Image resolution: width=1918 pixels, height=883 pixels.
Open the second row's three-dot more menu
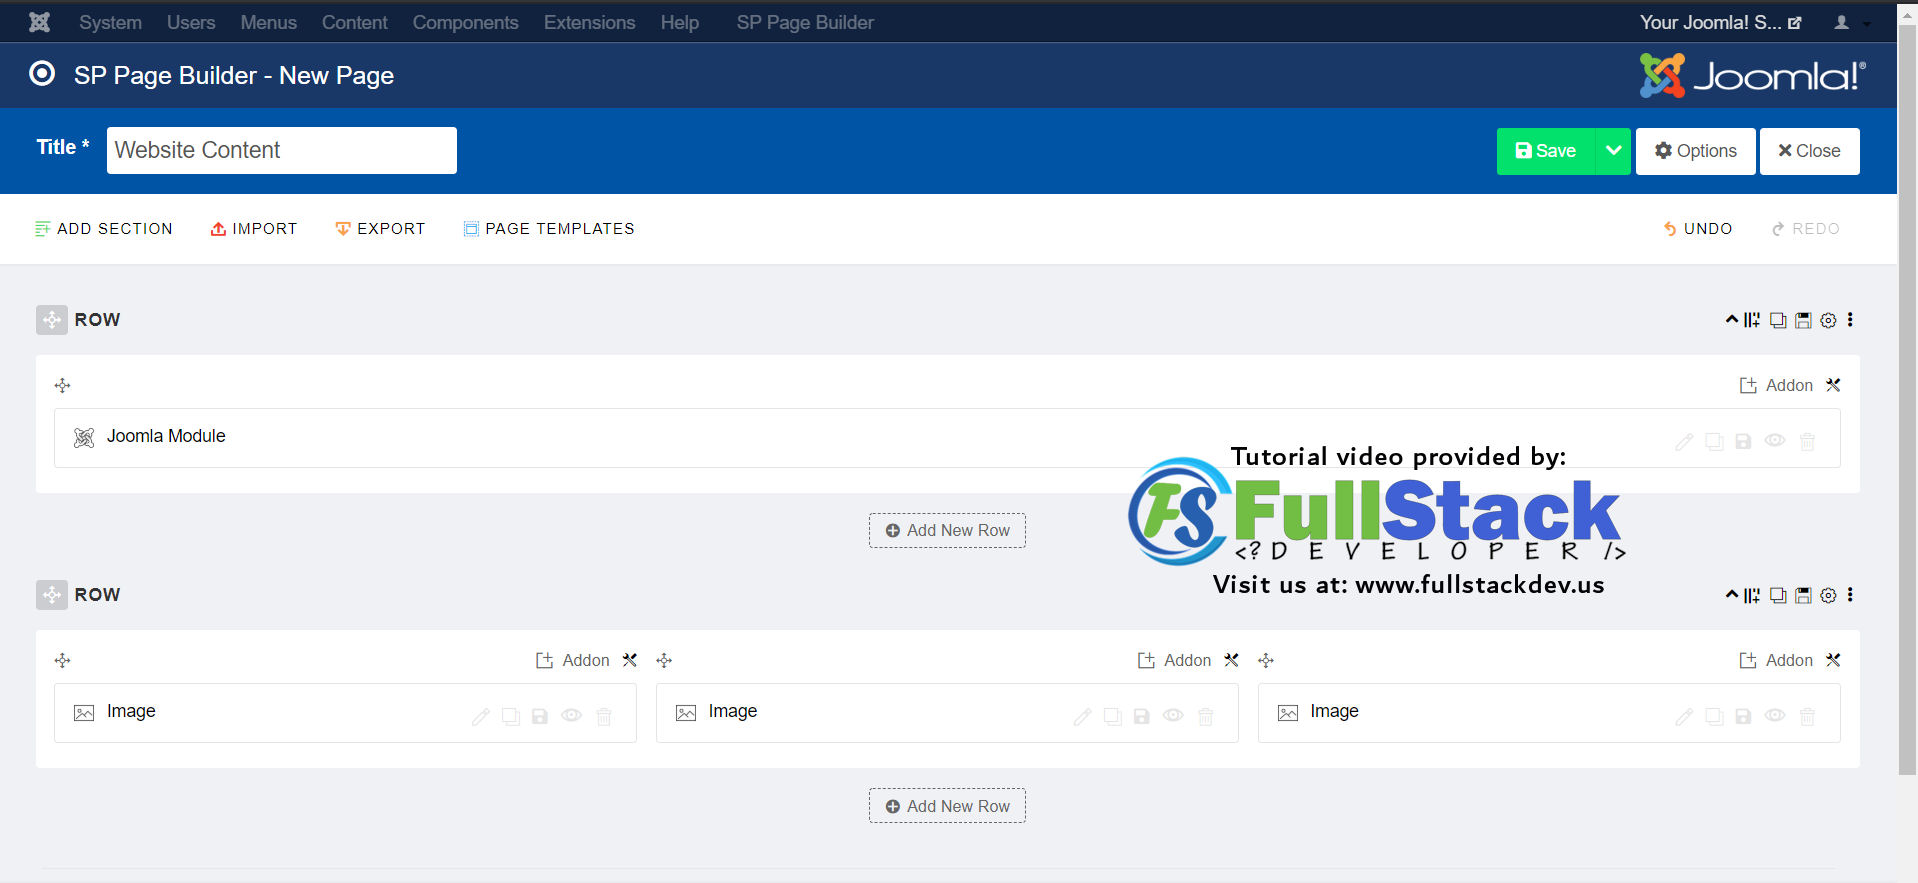click(x=1850, y=595)
